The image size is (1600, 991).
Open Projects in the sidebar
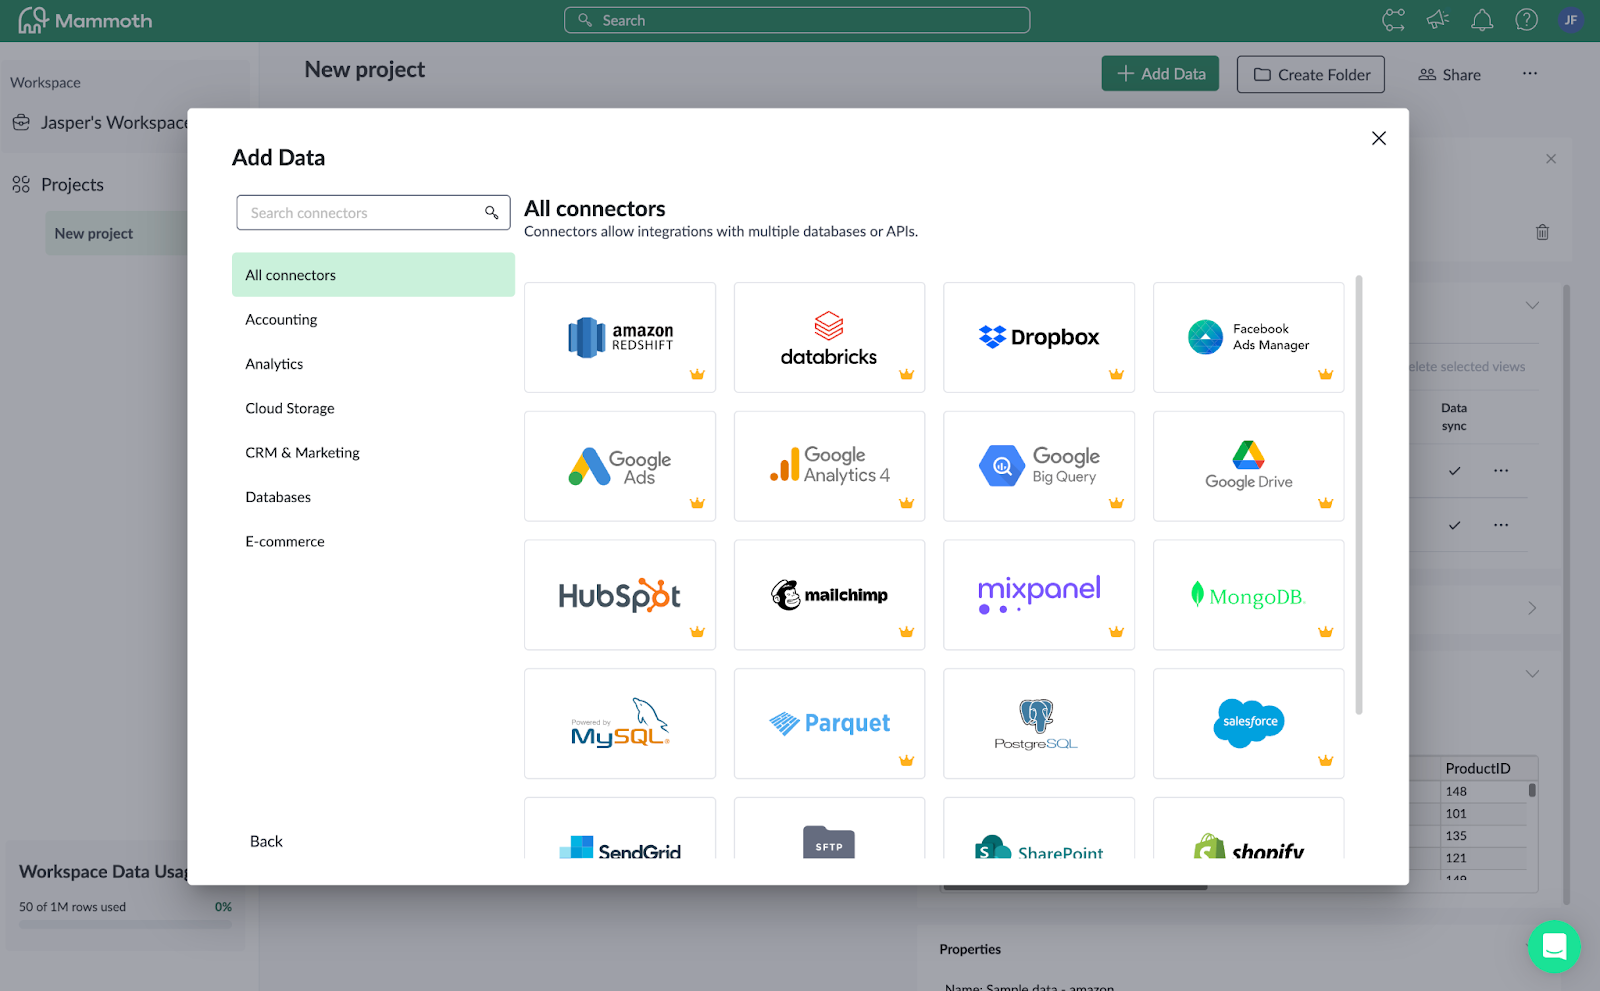pyautogui.click(x=58, y=185)
